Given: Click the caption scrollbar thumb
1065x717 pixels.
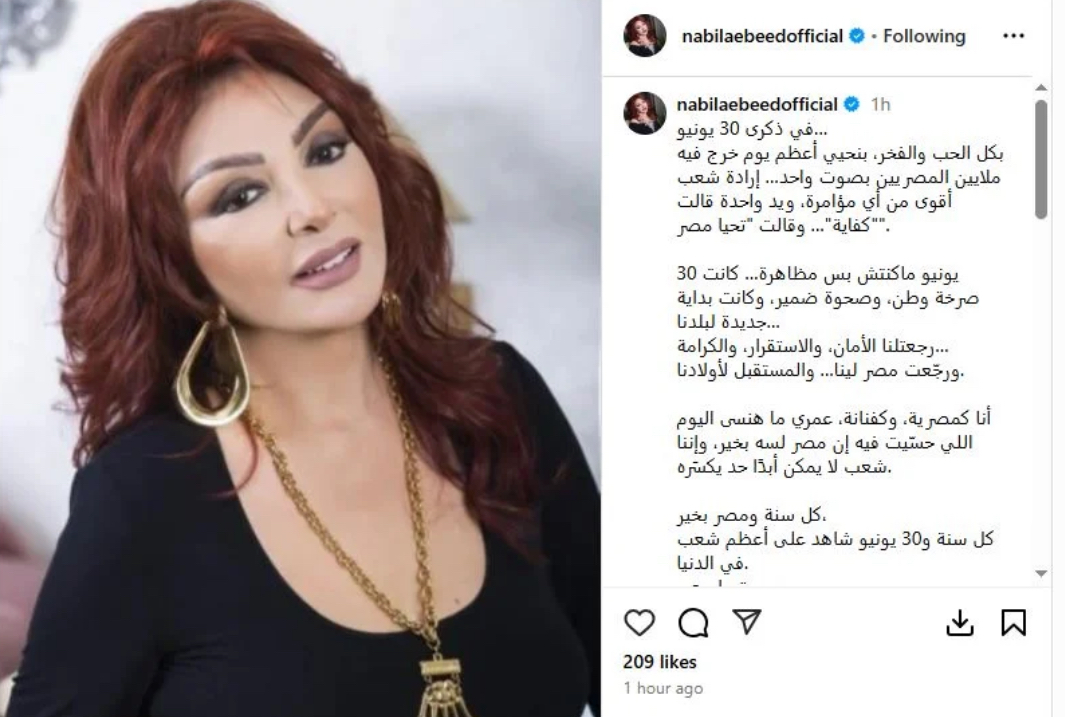Looking at the screenshot, I should tap(1041, 160).
